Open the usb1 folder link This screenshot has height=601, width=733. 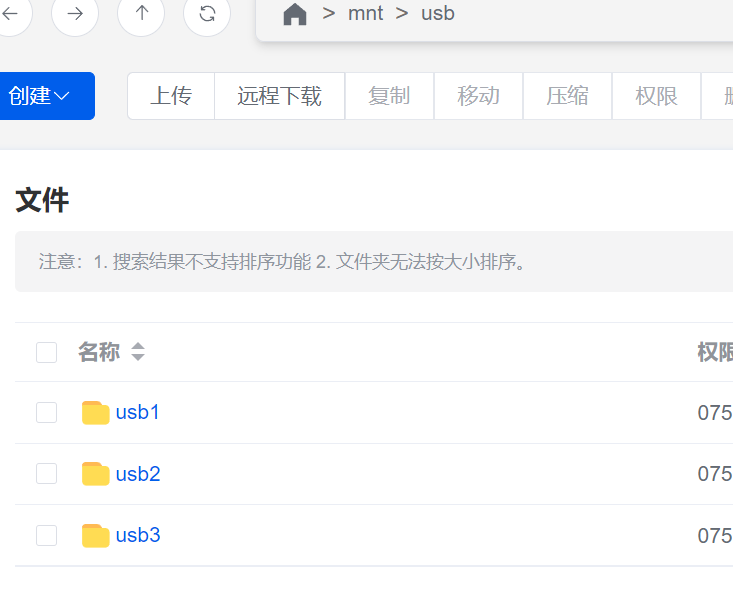(138, 412)
